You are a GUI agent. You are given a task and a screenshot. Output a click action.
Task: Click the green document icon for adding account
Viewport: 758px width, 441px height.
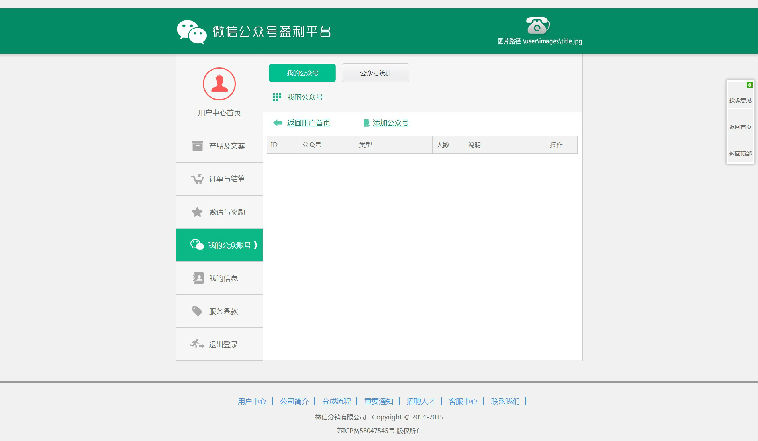coord(366,123)
